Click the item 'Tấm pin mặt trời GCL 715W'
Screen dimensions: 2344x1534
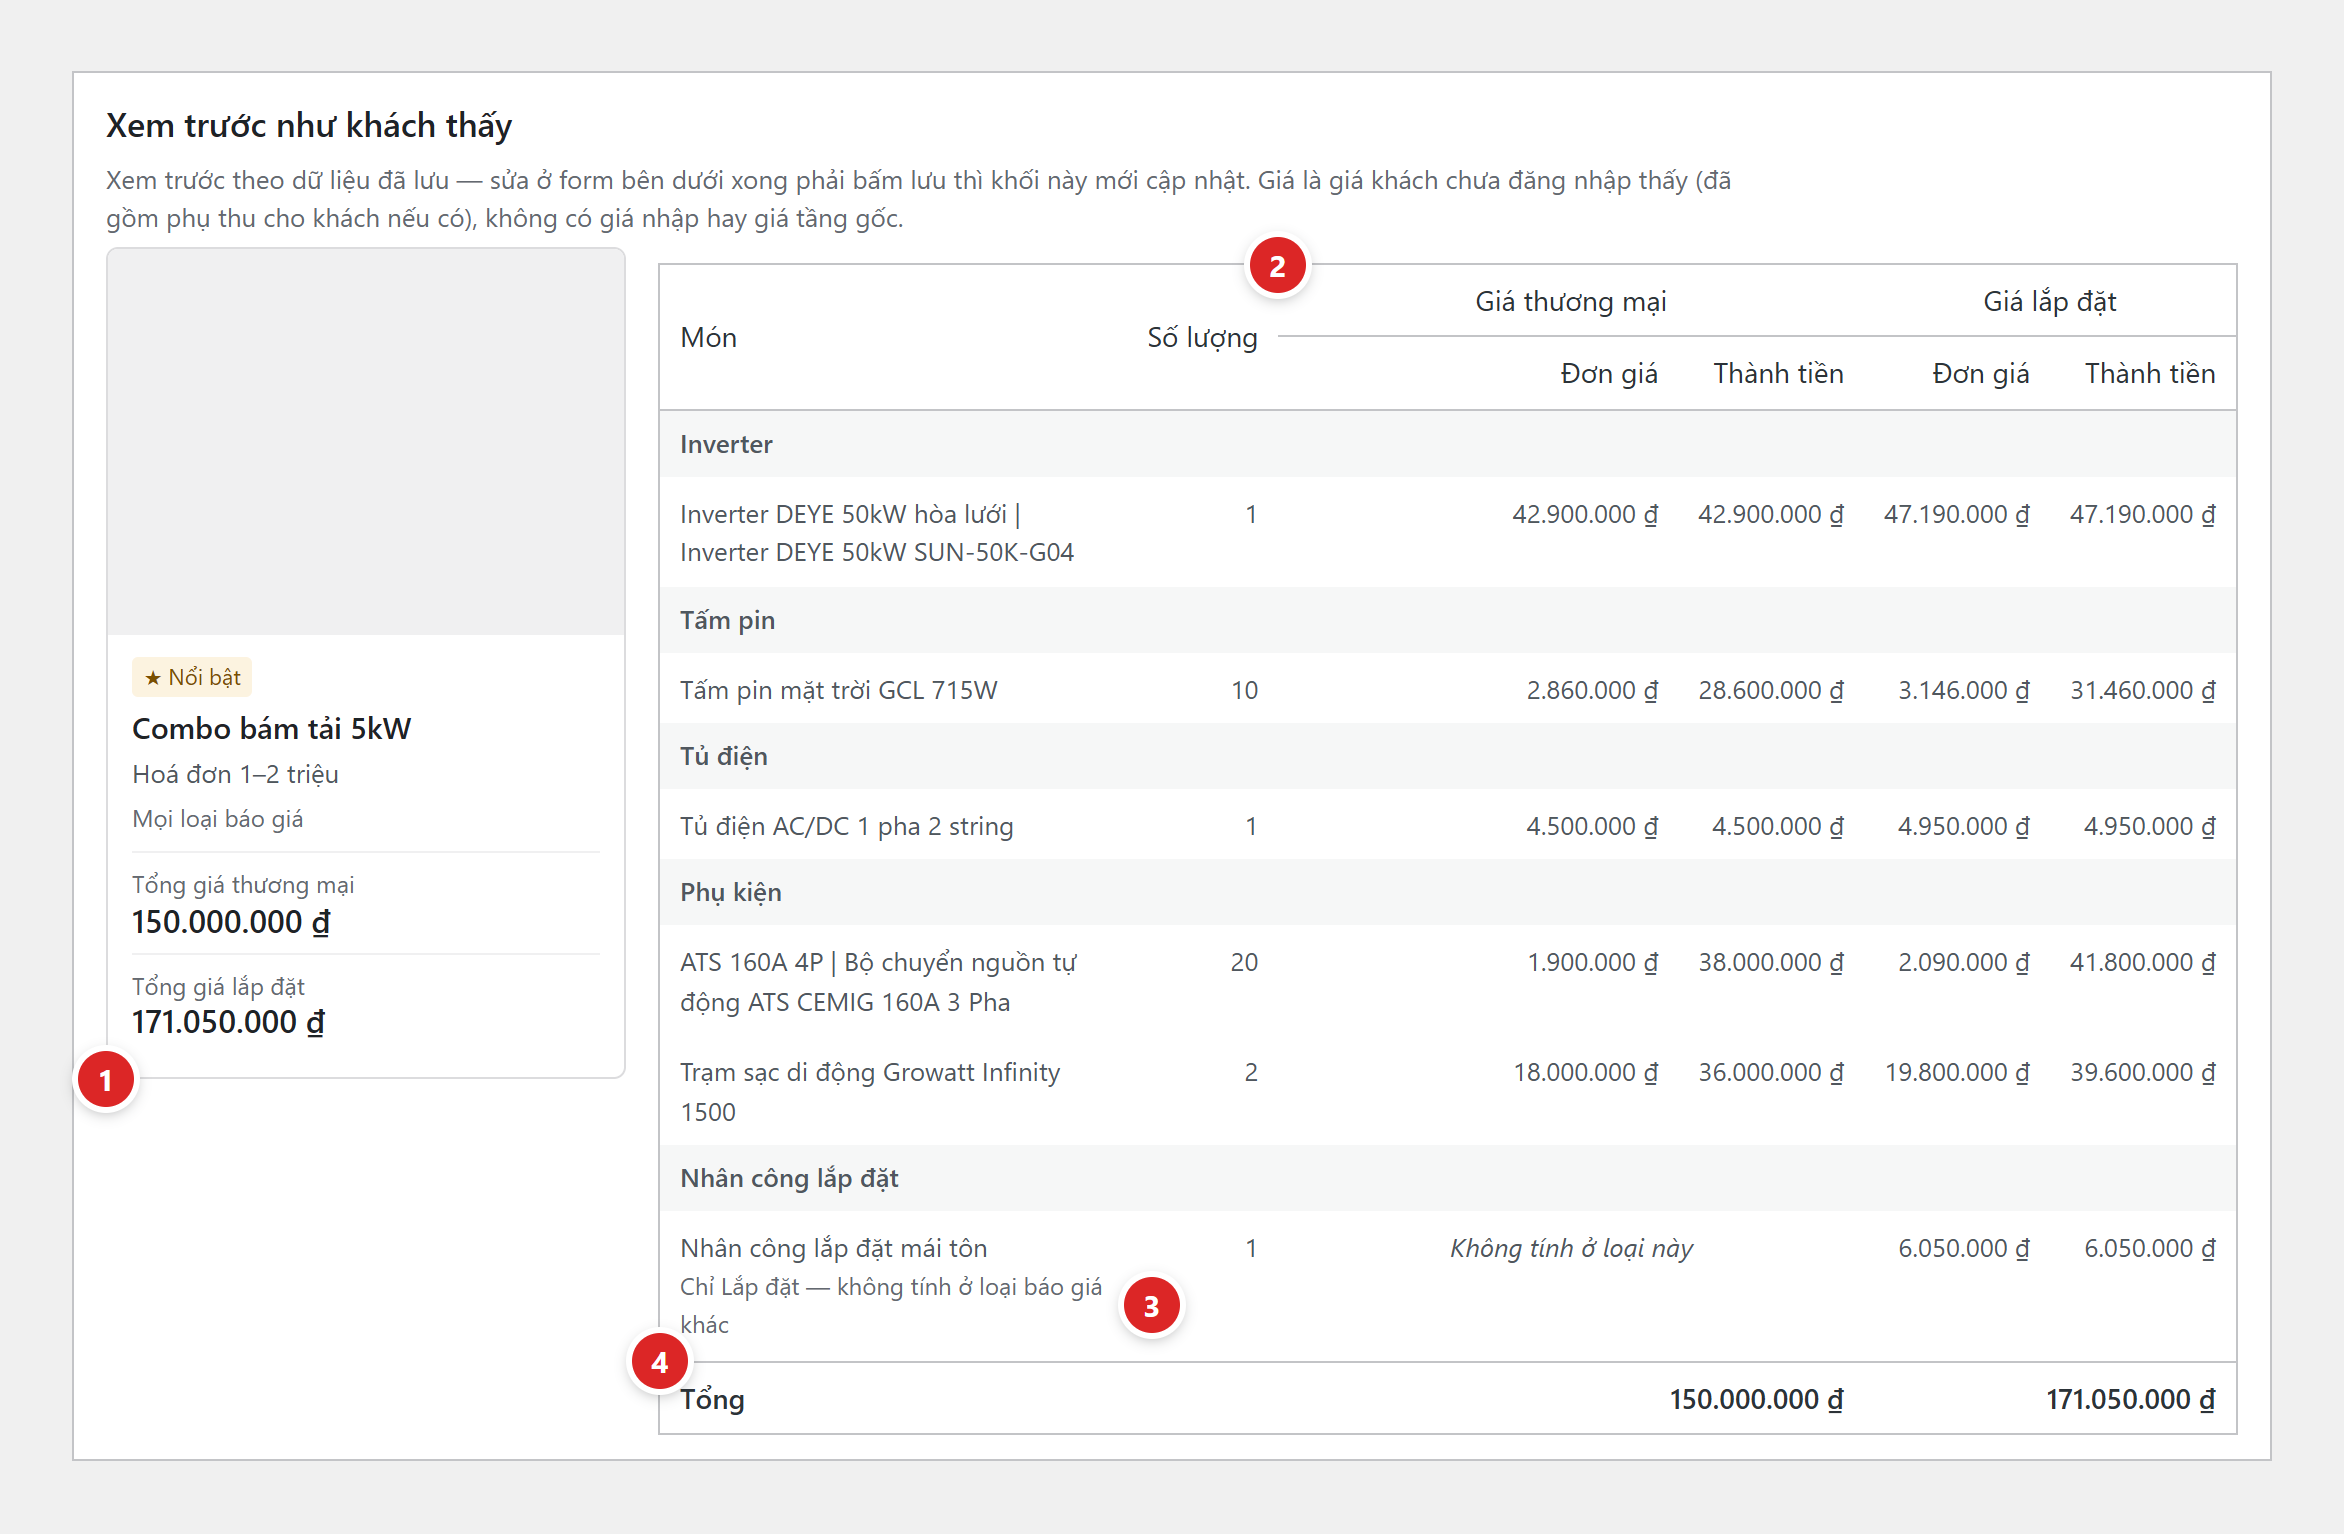tap(838, 690)
